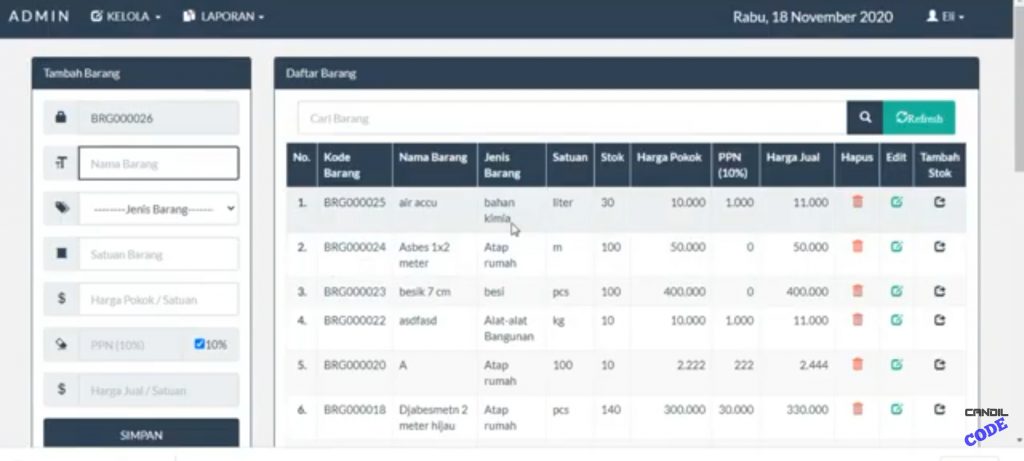Toggle the 10% PPN checkbox
Screen dimensions: 1024x461
click(x=200, y=345)
